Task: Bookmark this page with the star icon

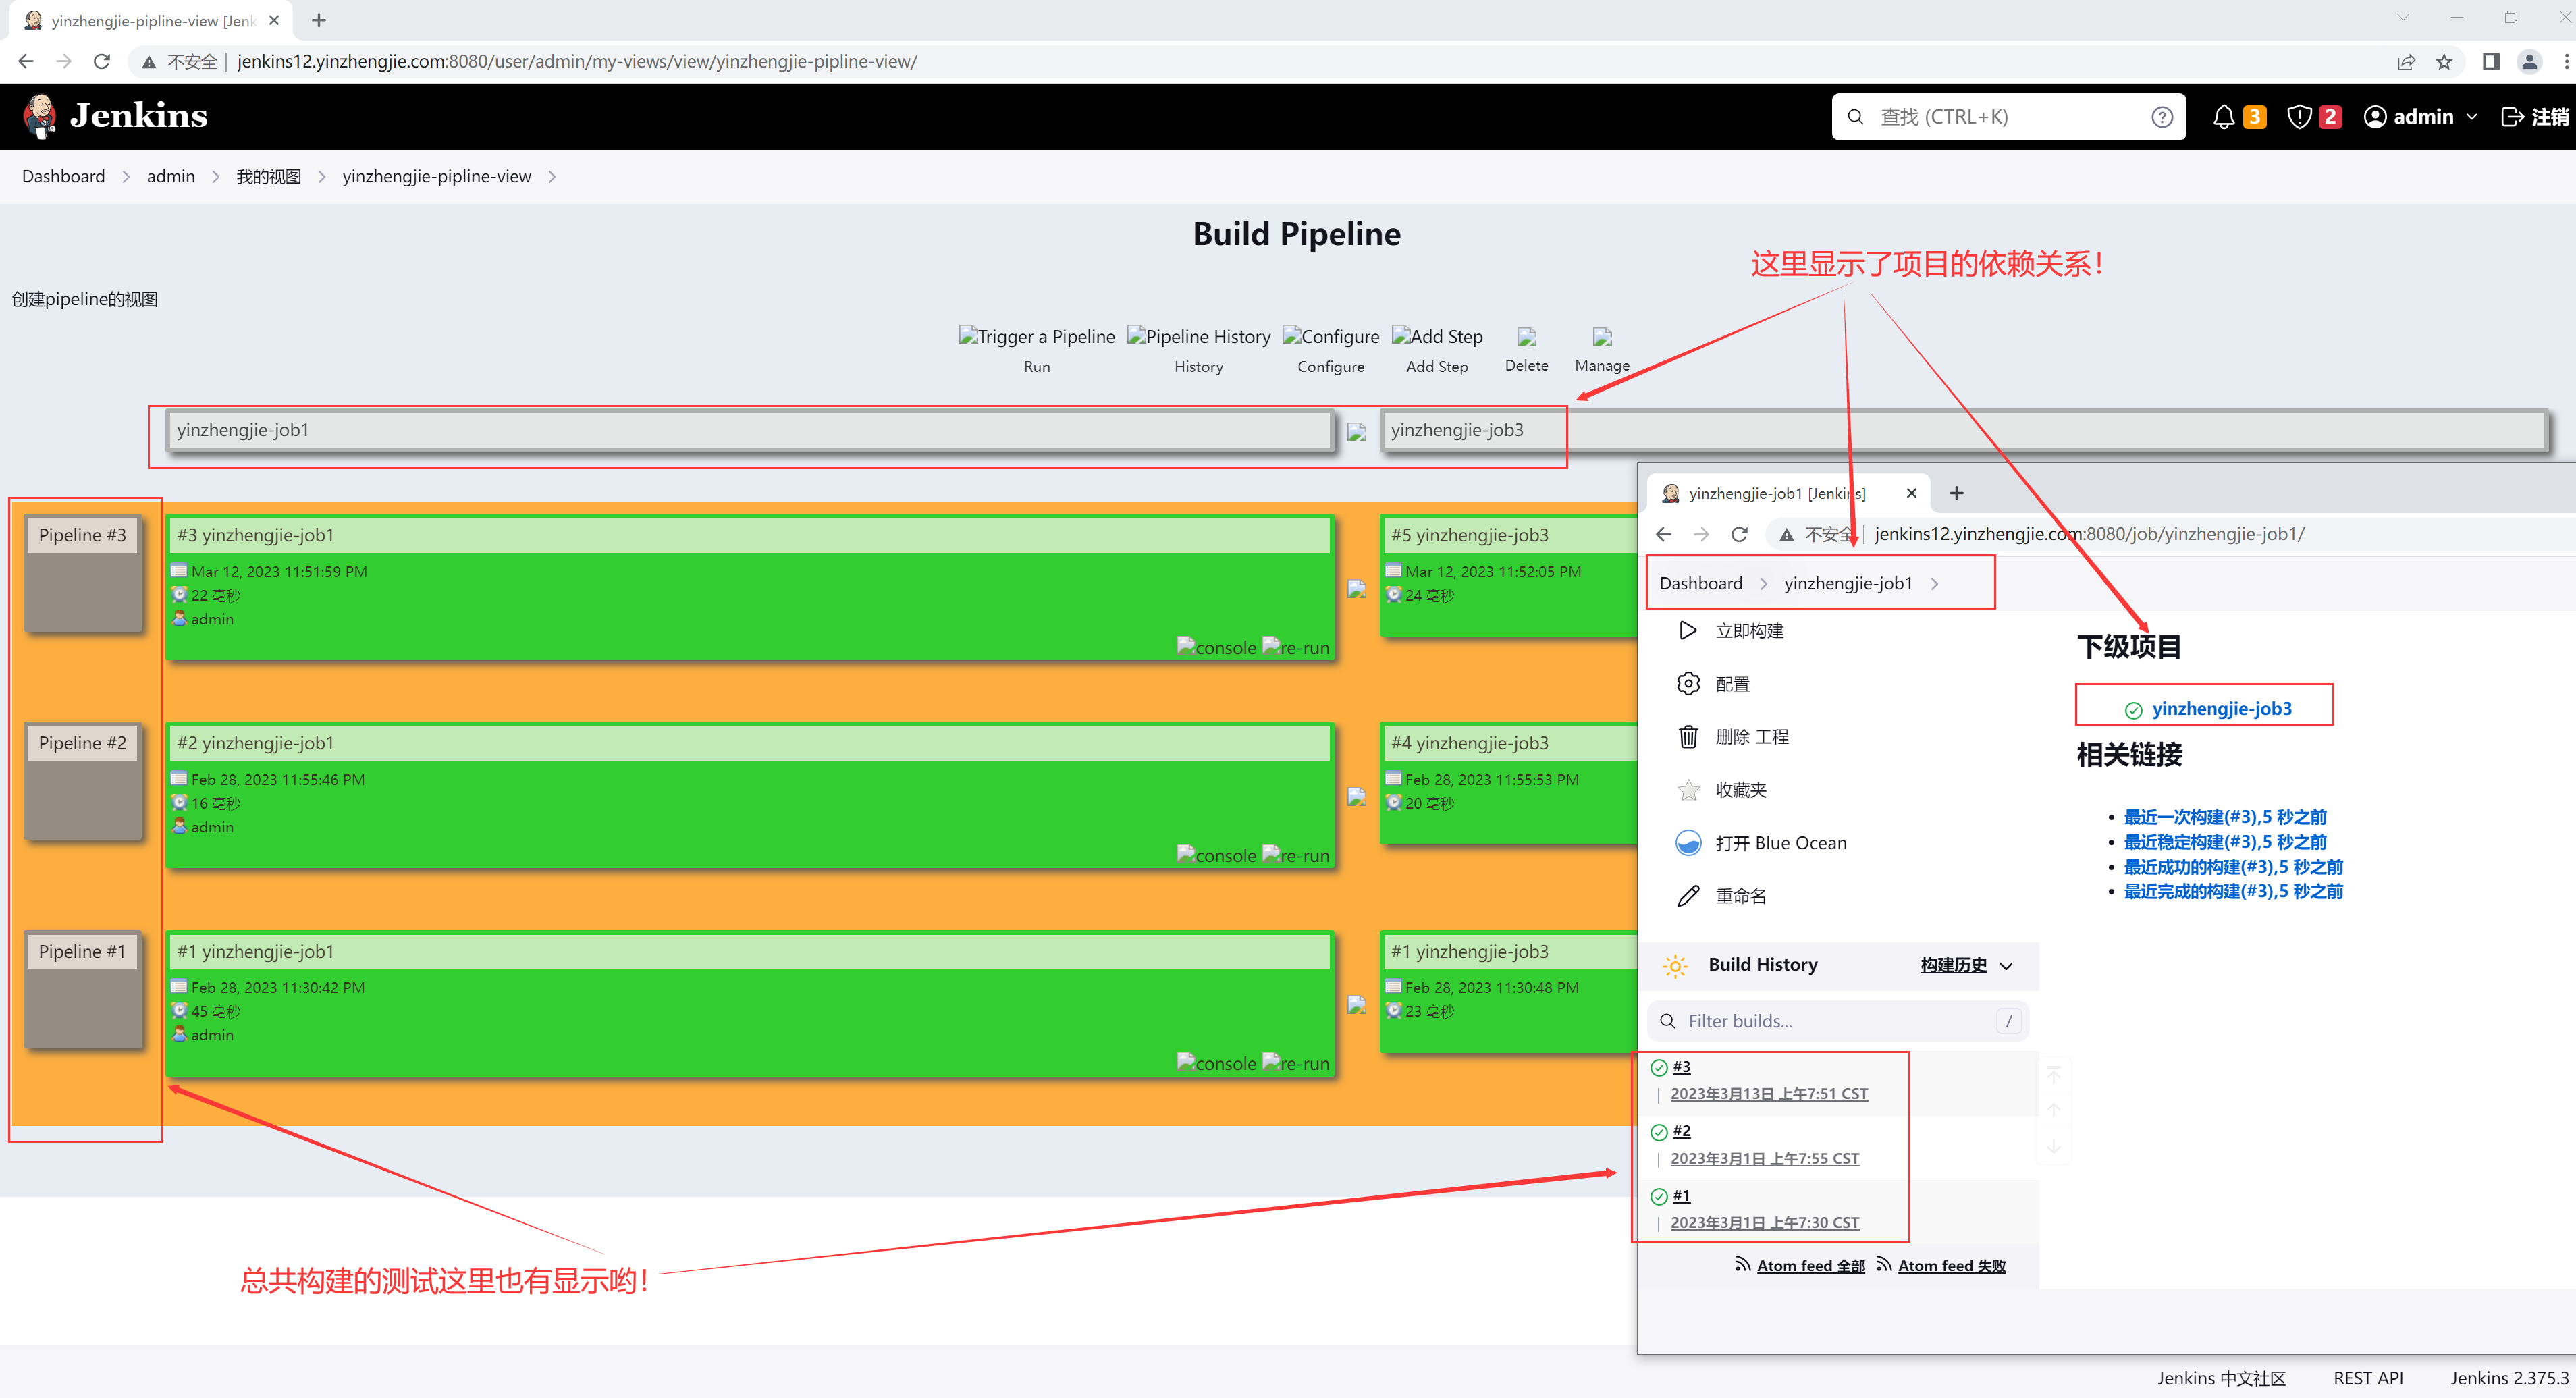Action: 2444,62
